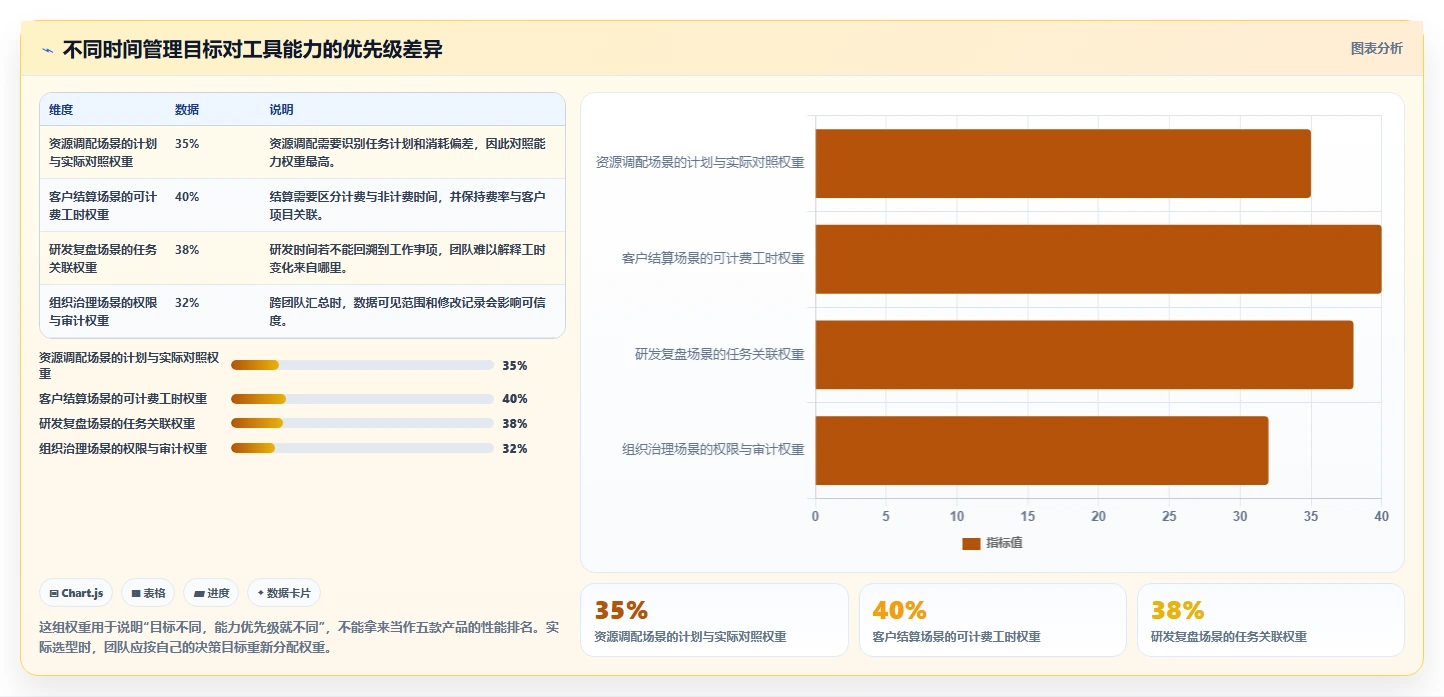Click the page title 不同时间管理目标对工具能力的优先级差异
The width and height of the screenshot is (1444, 697).
[x=253, y=50]
